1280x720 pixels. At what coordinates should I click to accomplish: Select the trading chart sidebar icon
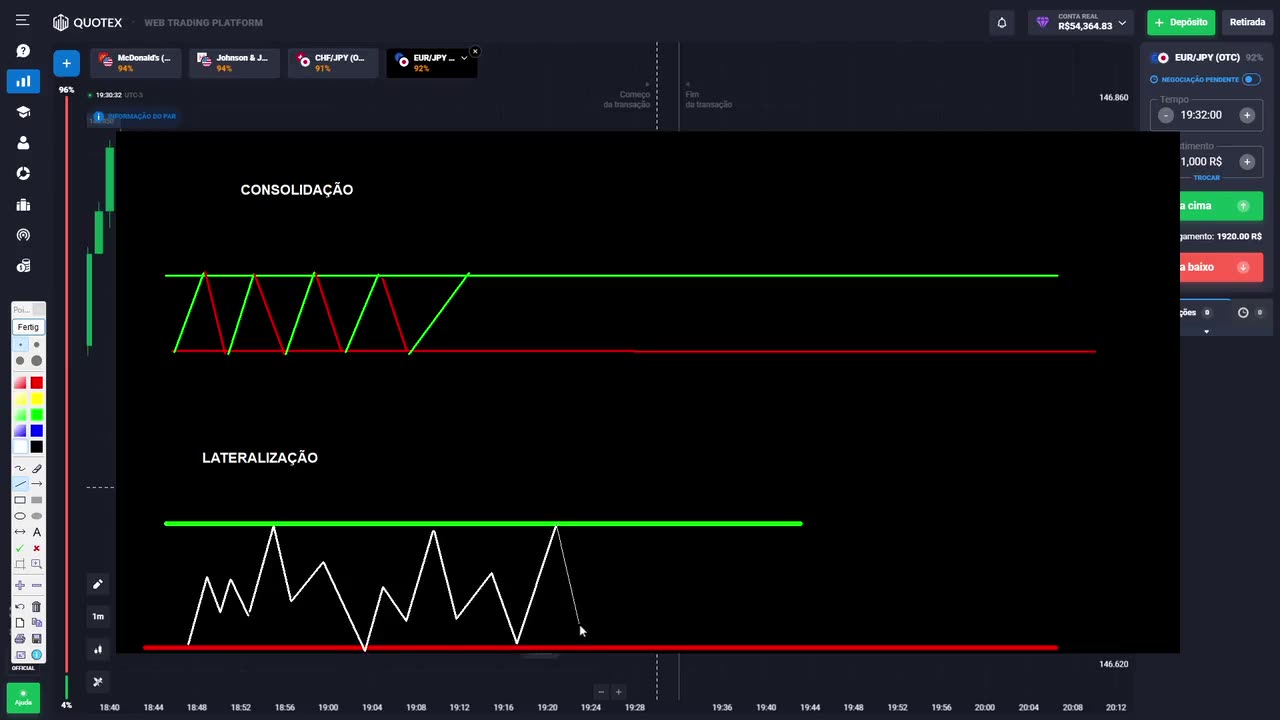[x=23, y=81]
